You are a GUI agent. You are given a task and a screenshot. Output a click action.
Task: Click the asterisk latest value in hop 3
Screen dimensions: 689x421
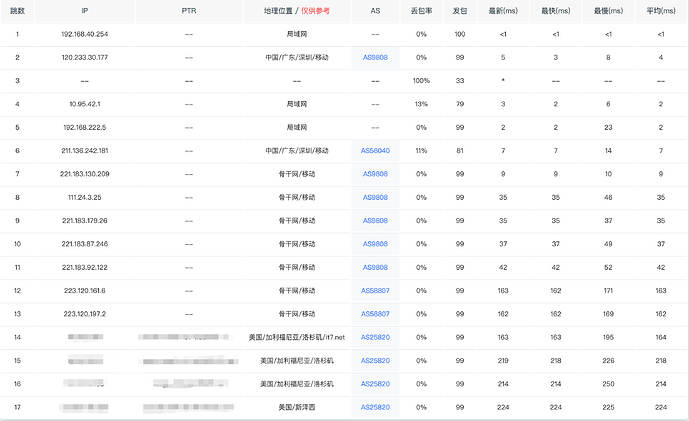(x=503, y=81)
